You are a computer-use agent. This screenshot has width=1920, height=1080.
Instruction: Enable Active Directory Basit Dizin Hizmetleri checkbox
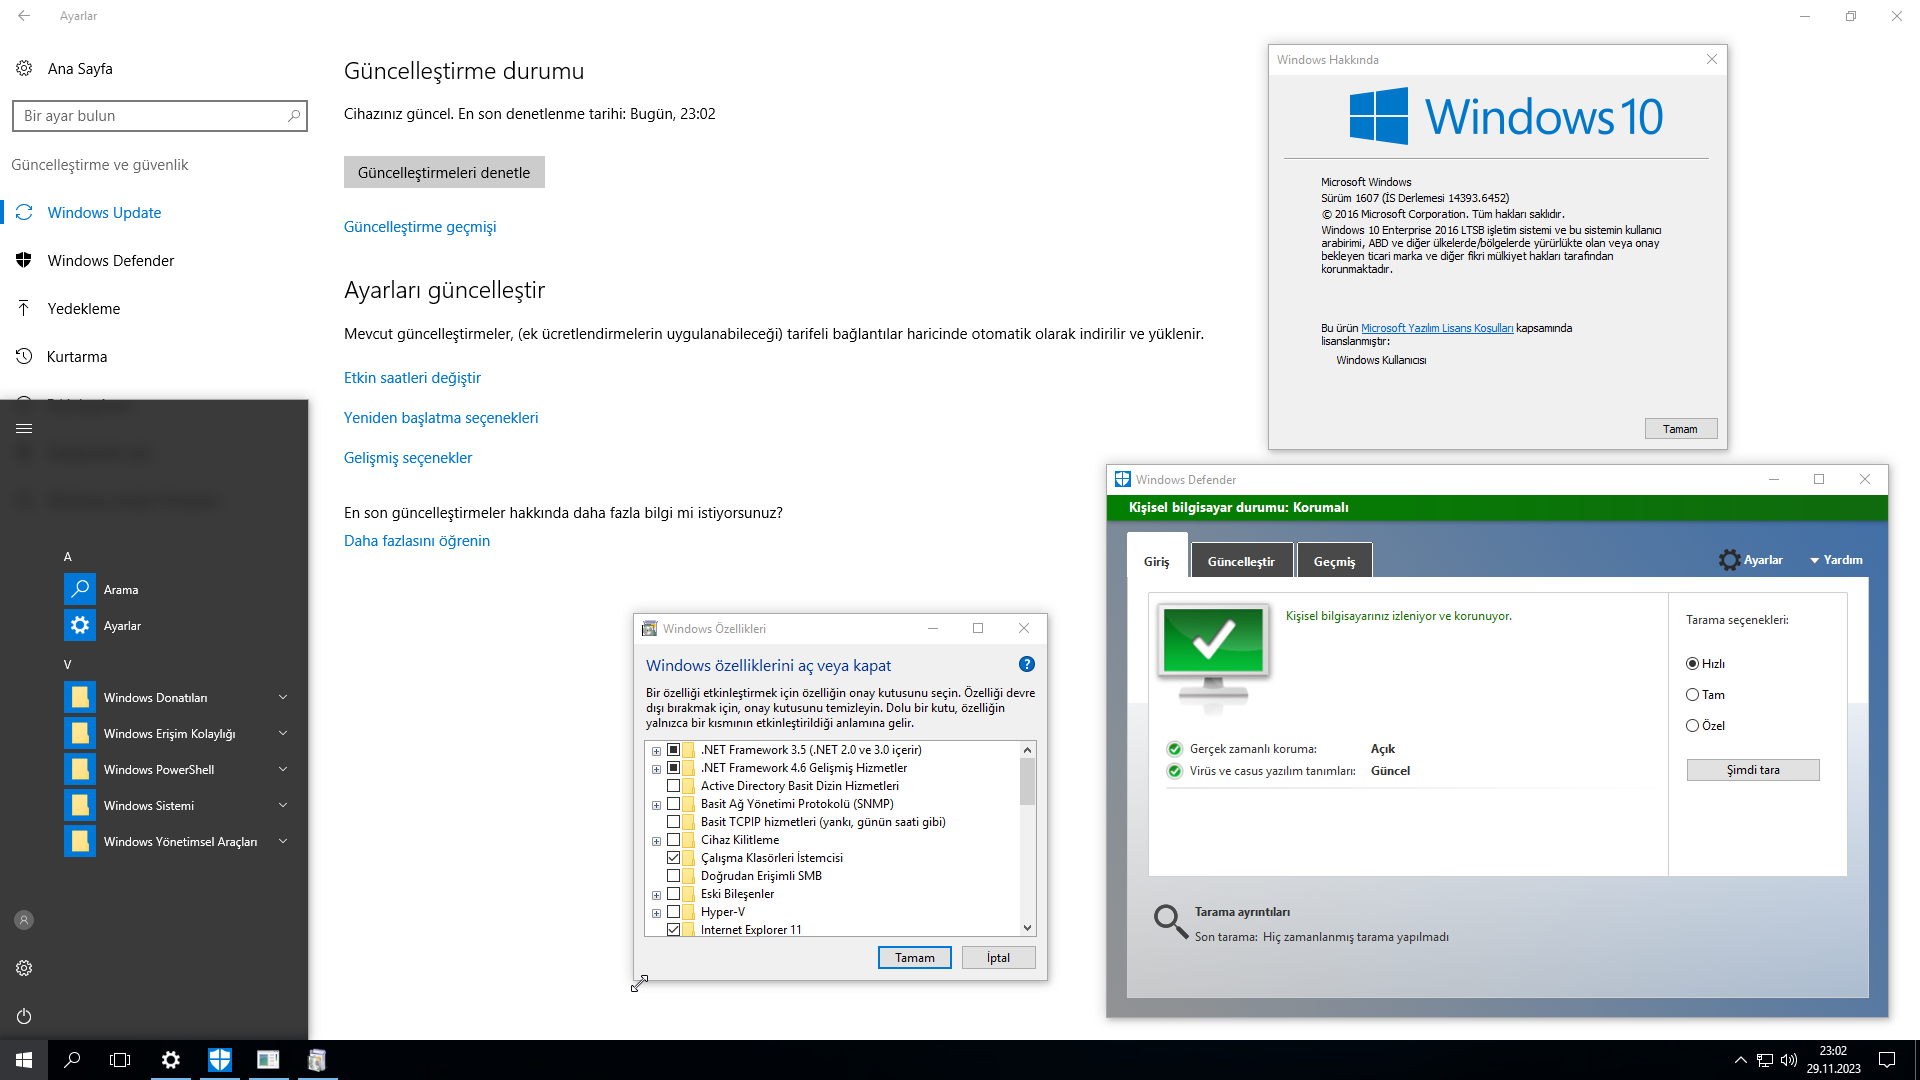tap(674, 786)
